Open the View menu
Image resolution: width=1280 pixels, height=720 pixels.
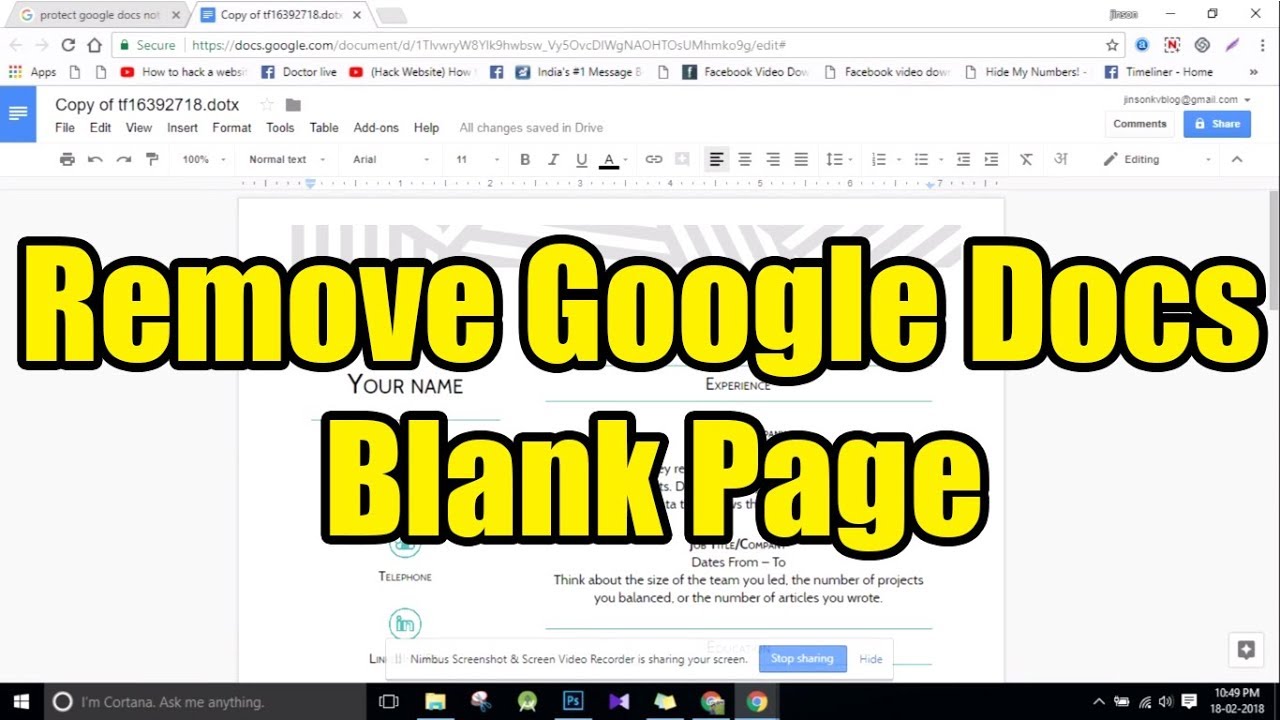tap(139, 128)
